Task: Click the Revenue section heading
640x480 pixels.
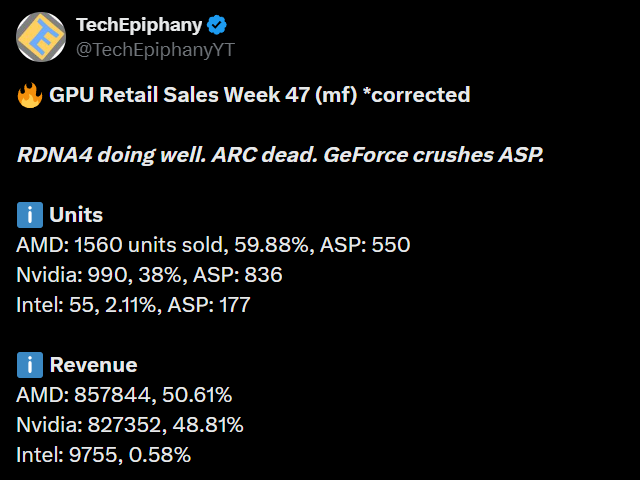Action: (x=93, y=365)
